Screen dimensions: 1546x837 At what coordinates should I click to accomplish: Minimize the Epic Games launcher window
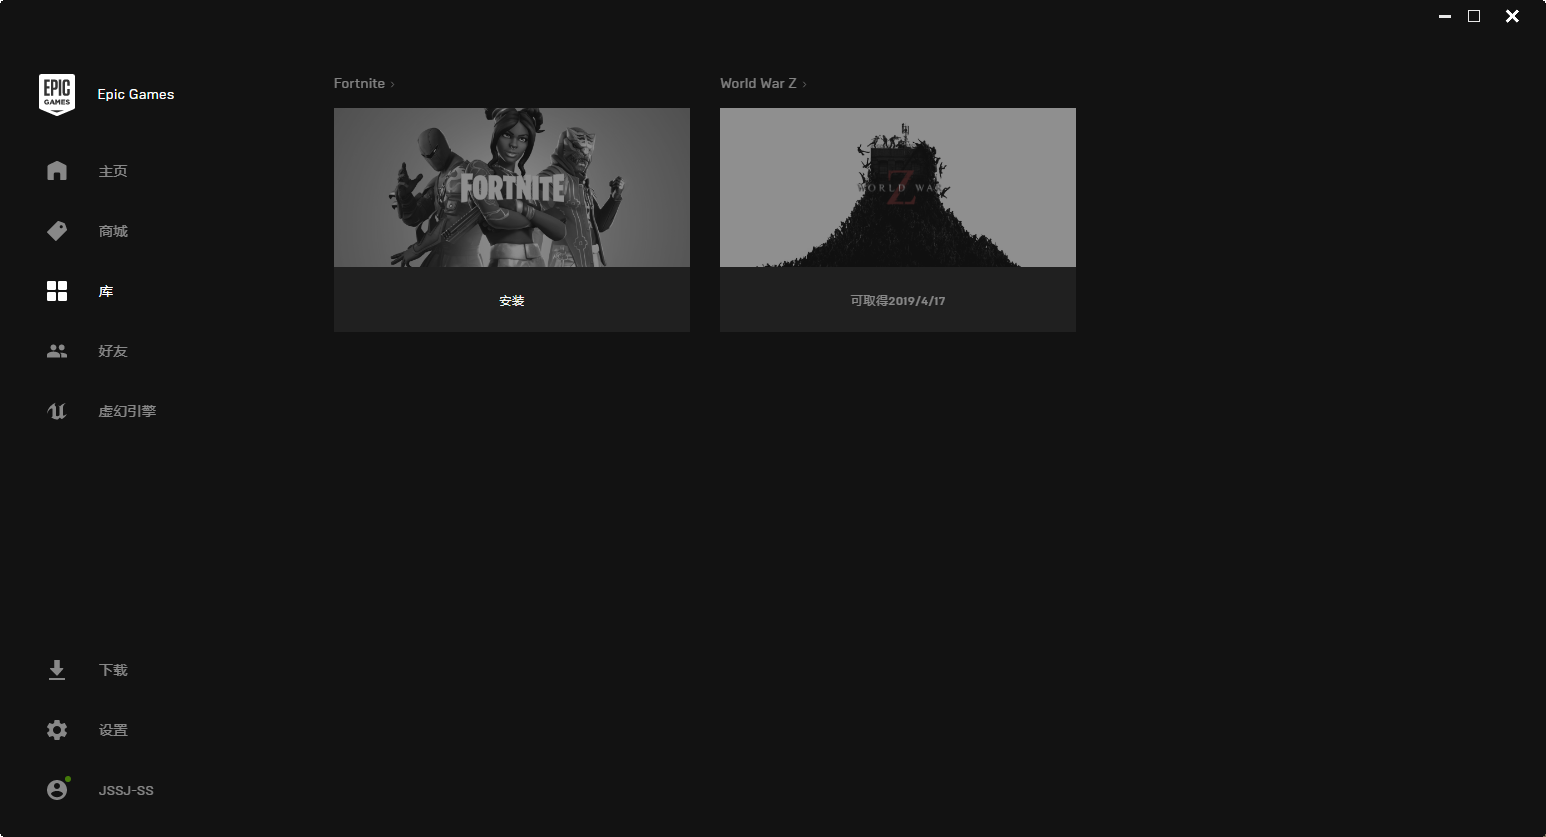pos(1445,16)
